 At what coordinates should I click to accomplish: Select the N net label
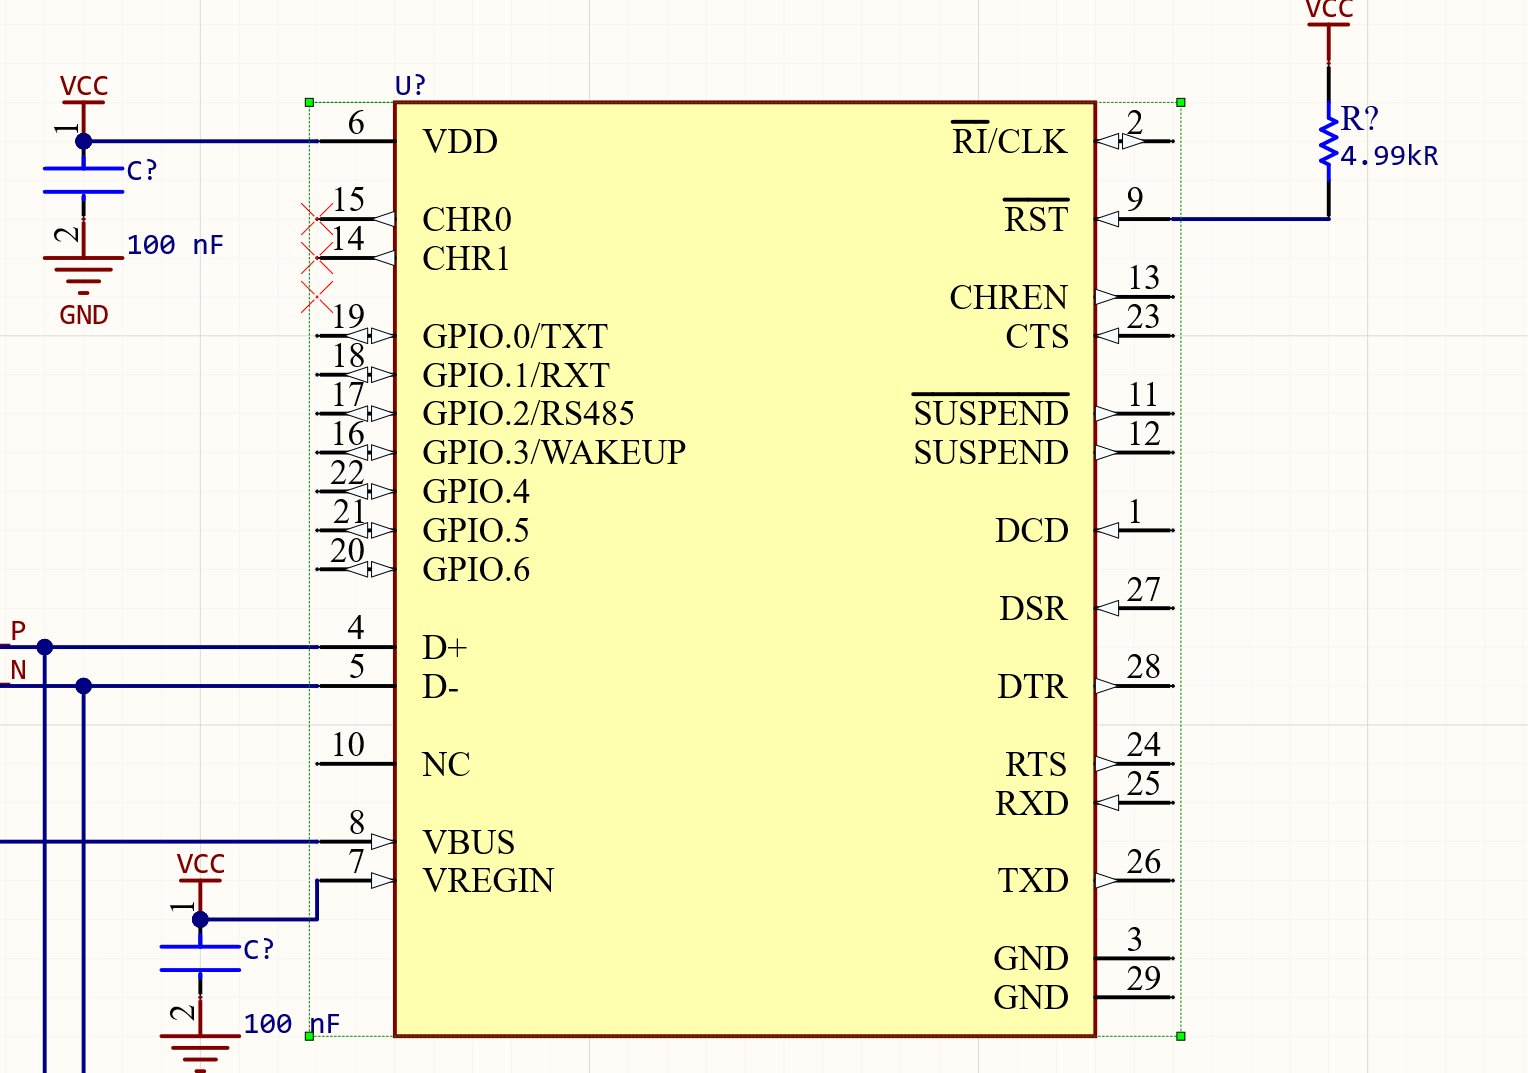pyautogui.click(x=18, y=670)
